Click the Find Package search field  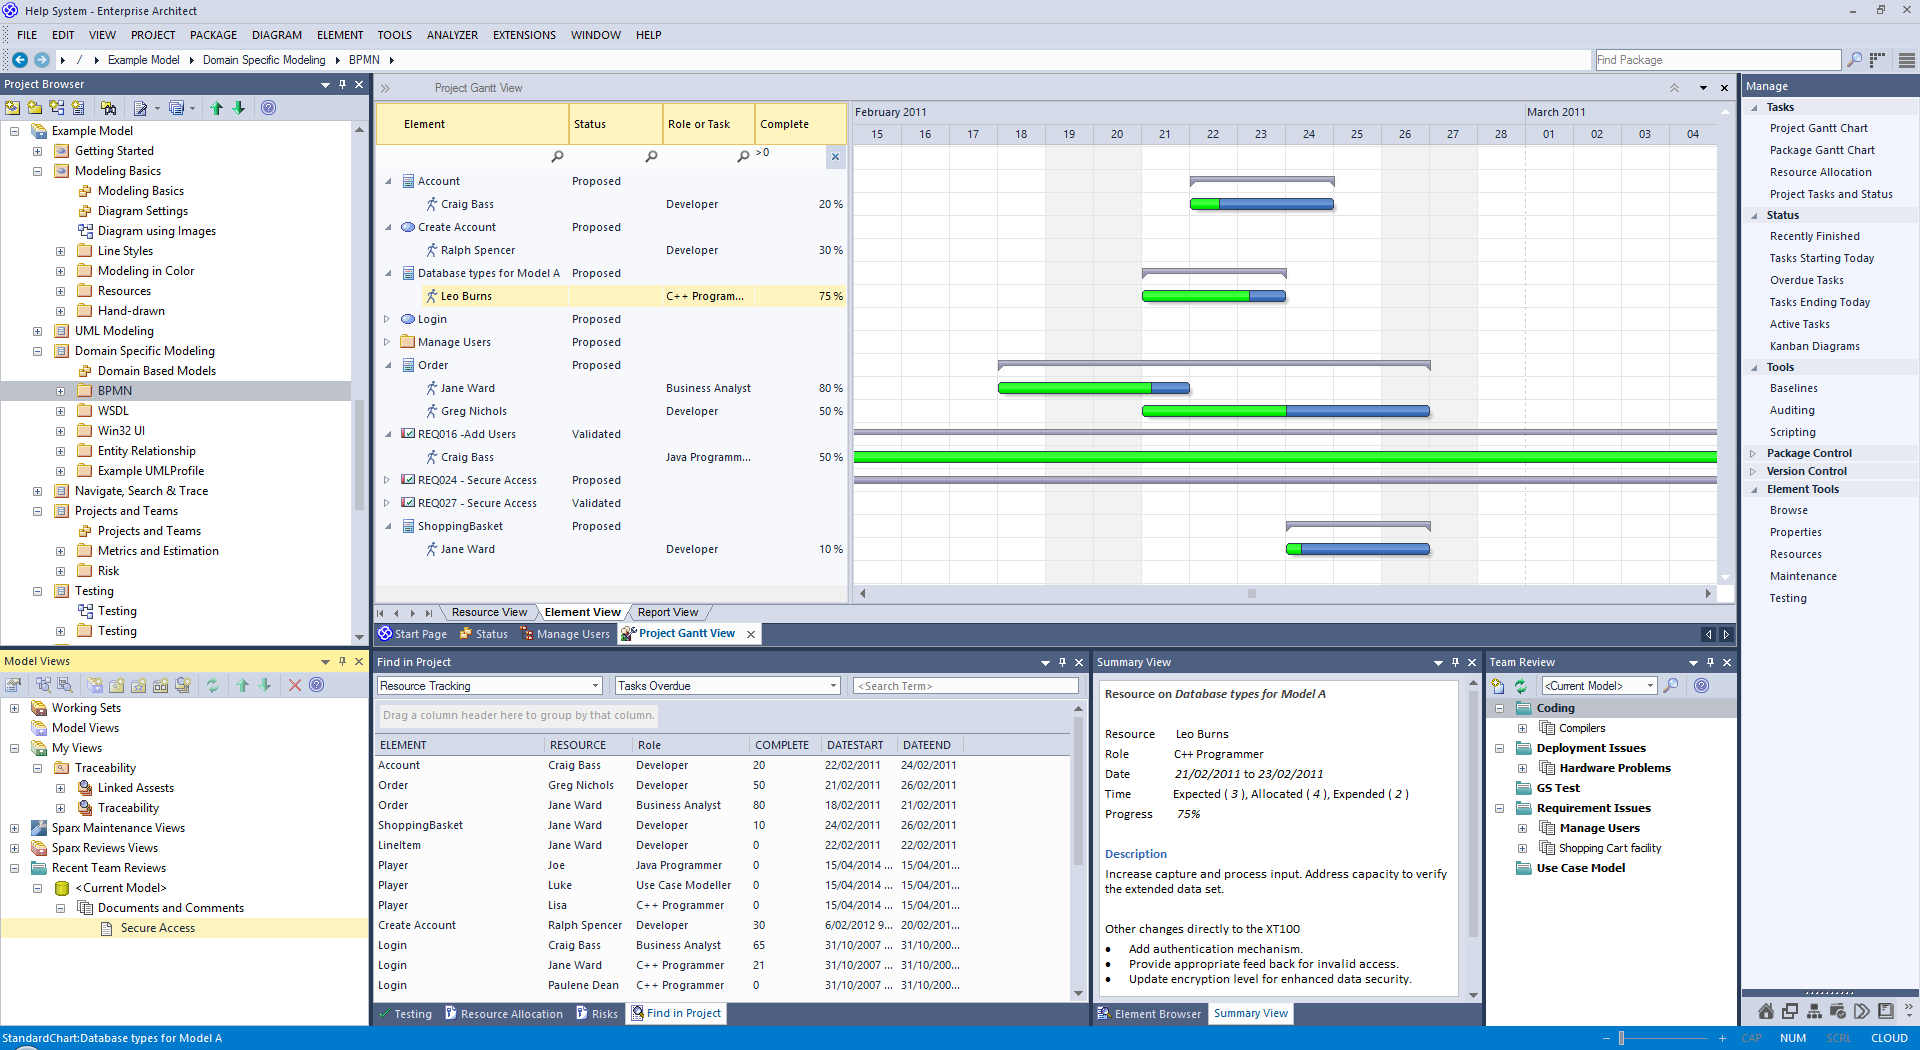[1716, 60]
